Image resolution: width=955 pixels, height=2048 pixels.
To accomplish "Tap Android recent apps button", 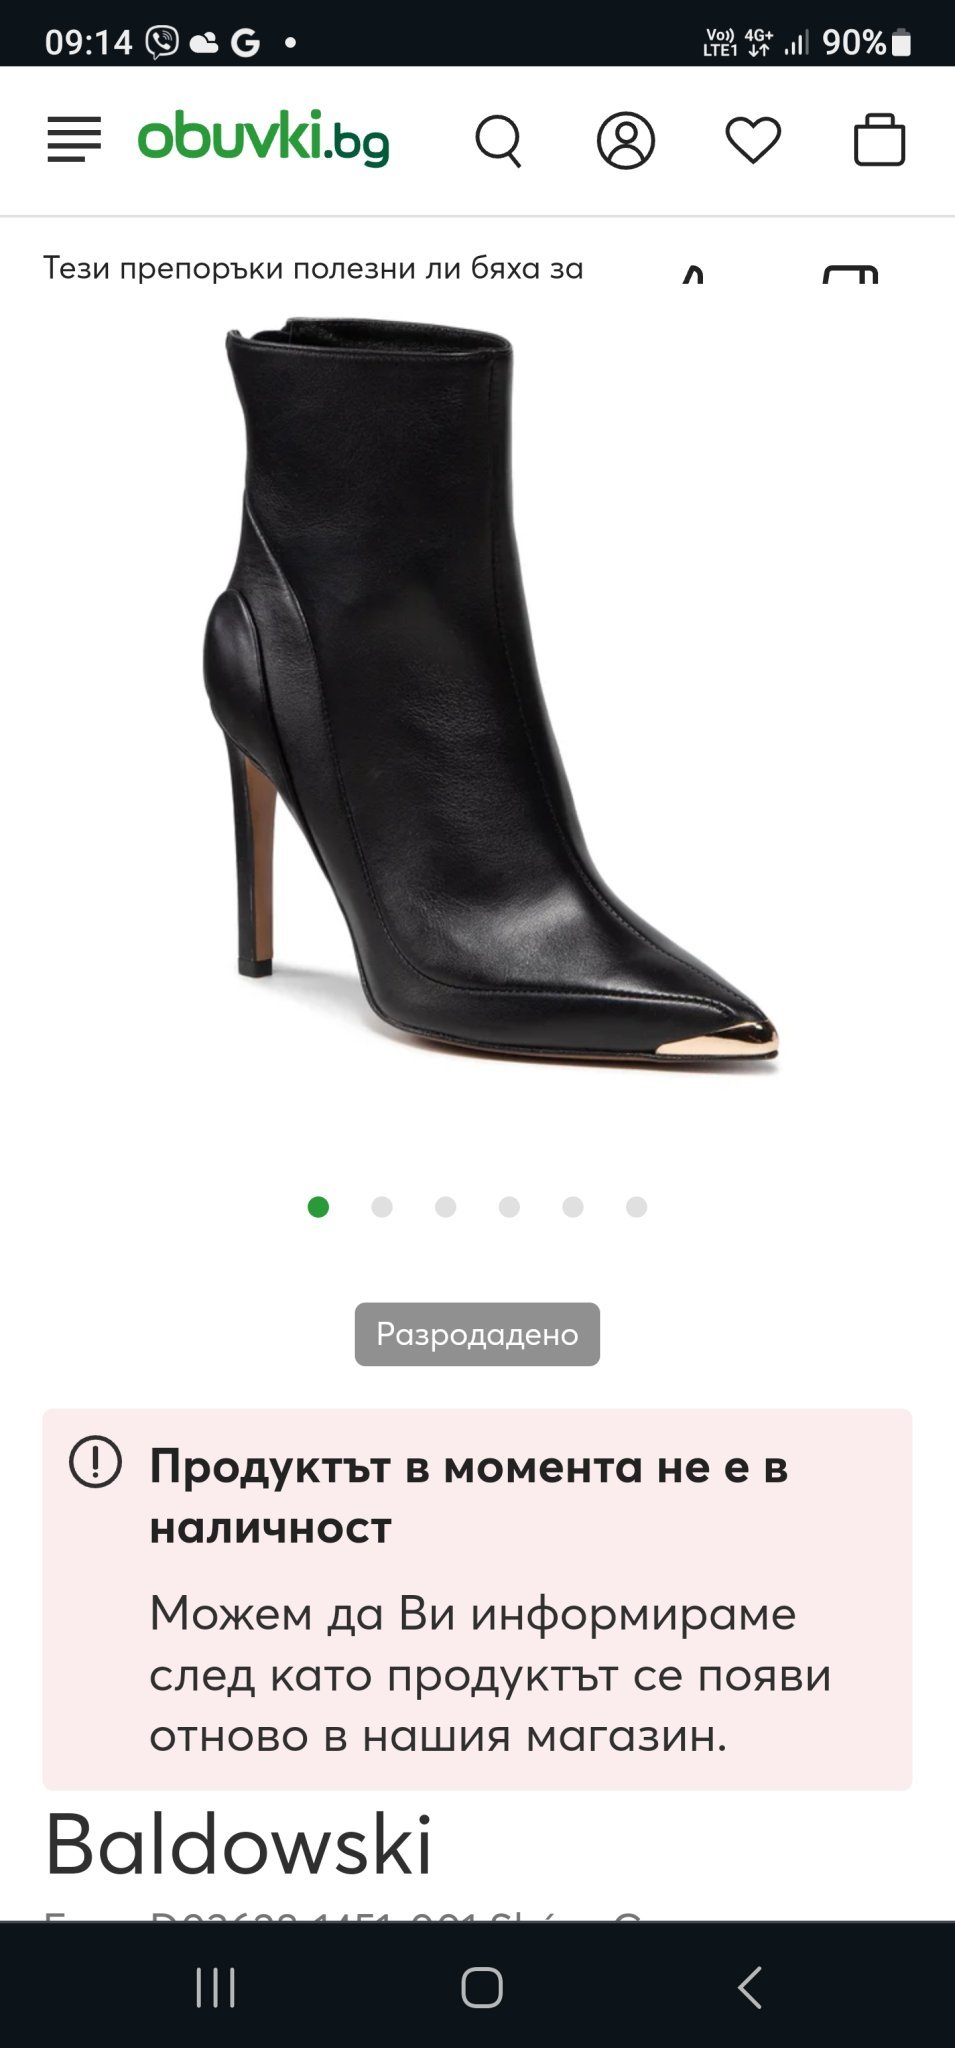I will (x=215, y=1987).
